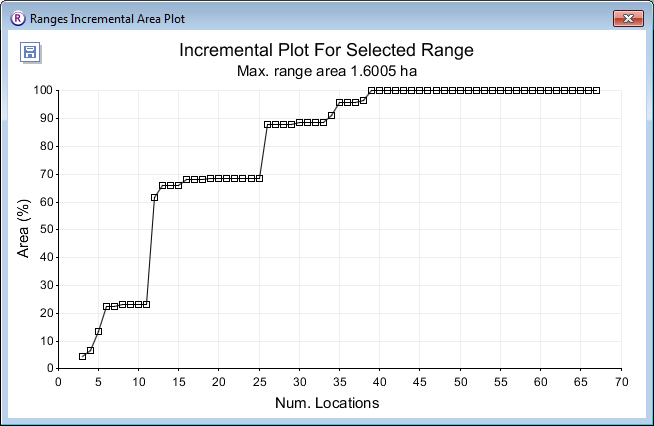Click the chart title 'Incremental Plot For Selected Range'
This screenshot has width=654, height=426.
[326, 50]
